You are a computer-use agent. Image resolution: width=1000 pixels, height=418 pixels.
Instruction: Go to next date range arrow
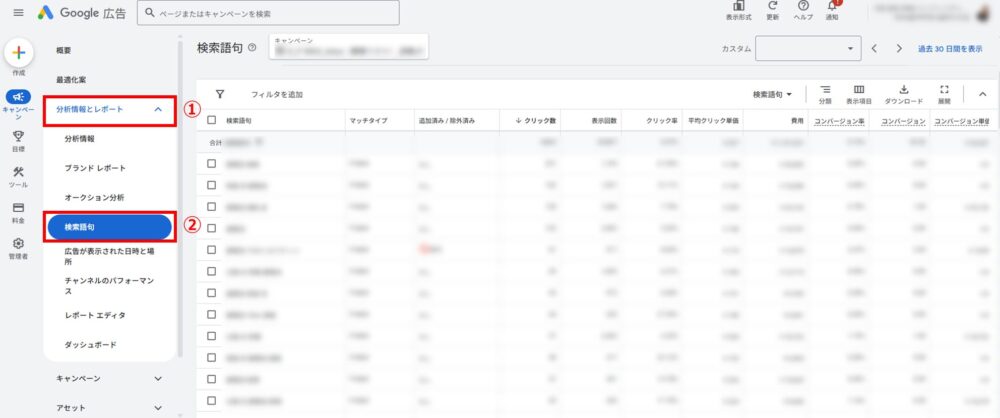[x=899, y=49]
